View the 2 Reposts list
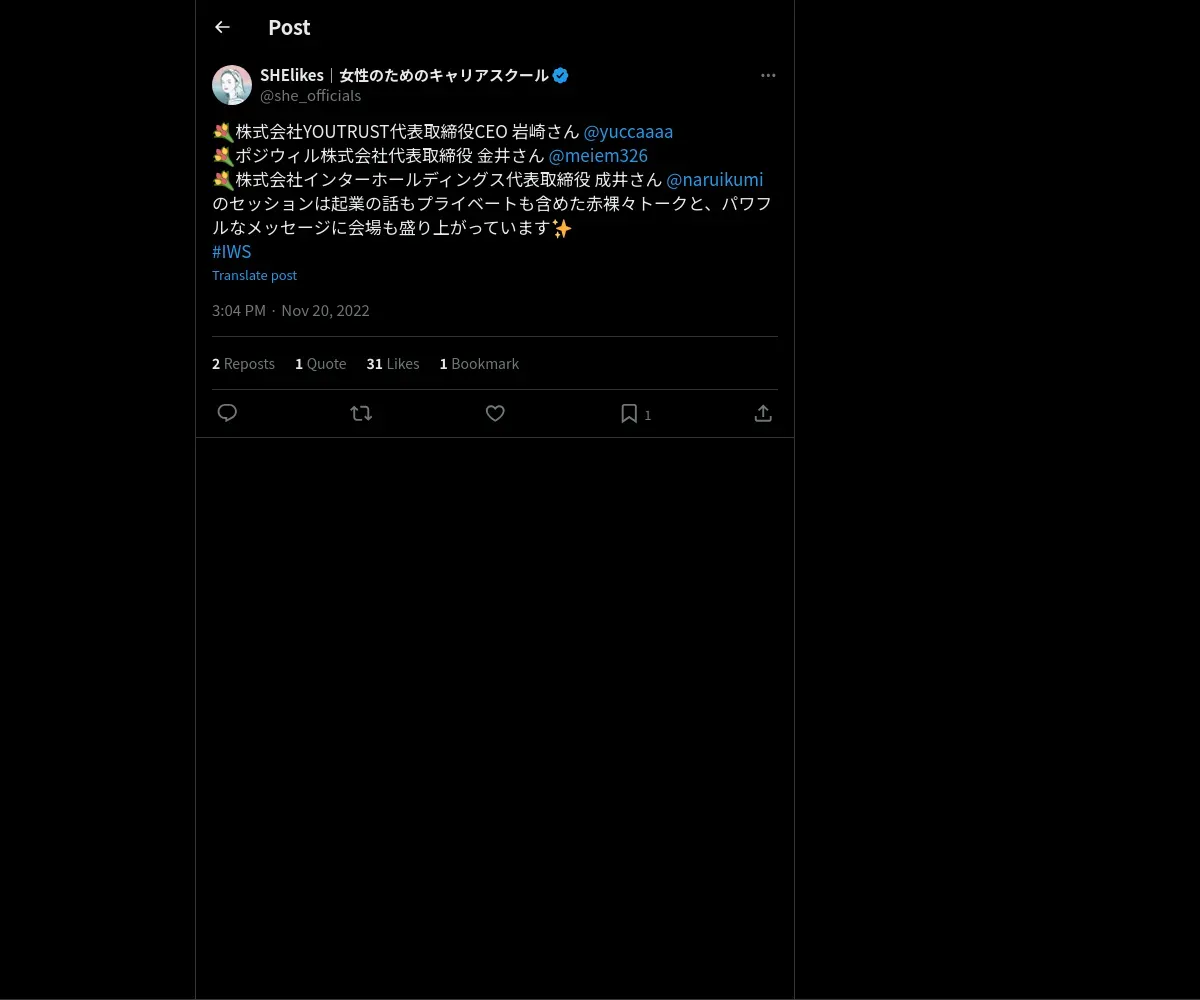The image size is (1200, 1000). [x=243, y=363]
